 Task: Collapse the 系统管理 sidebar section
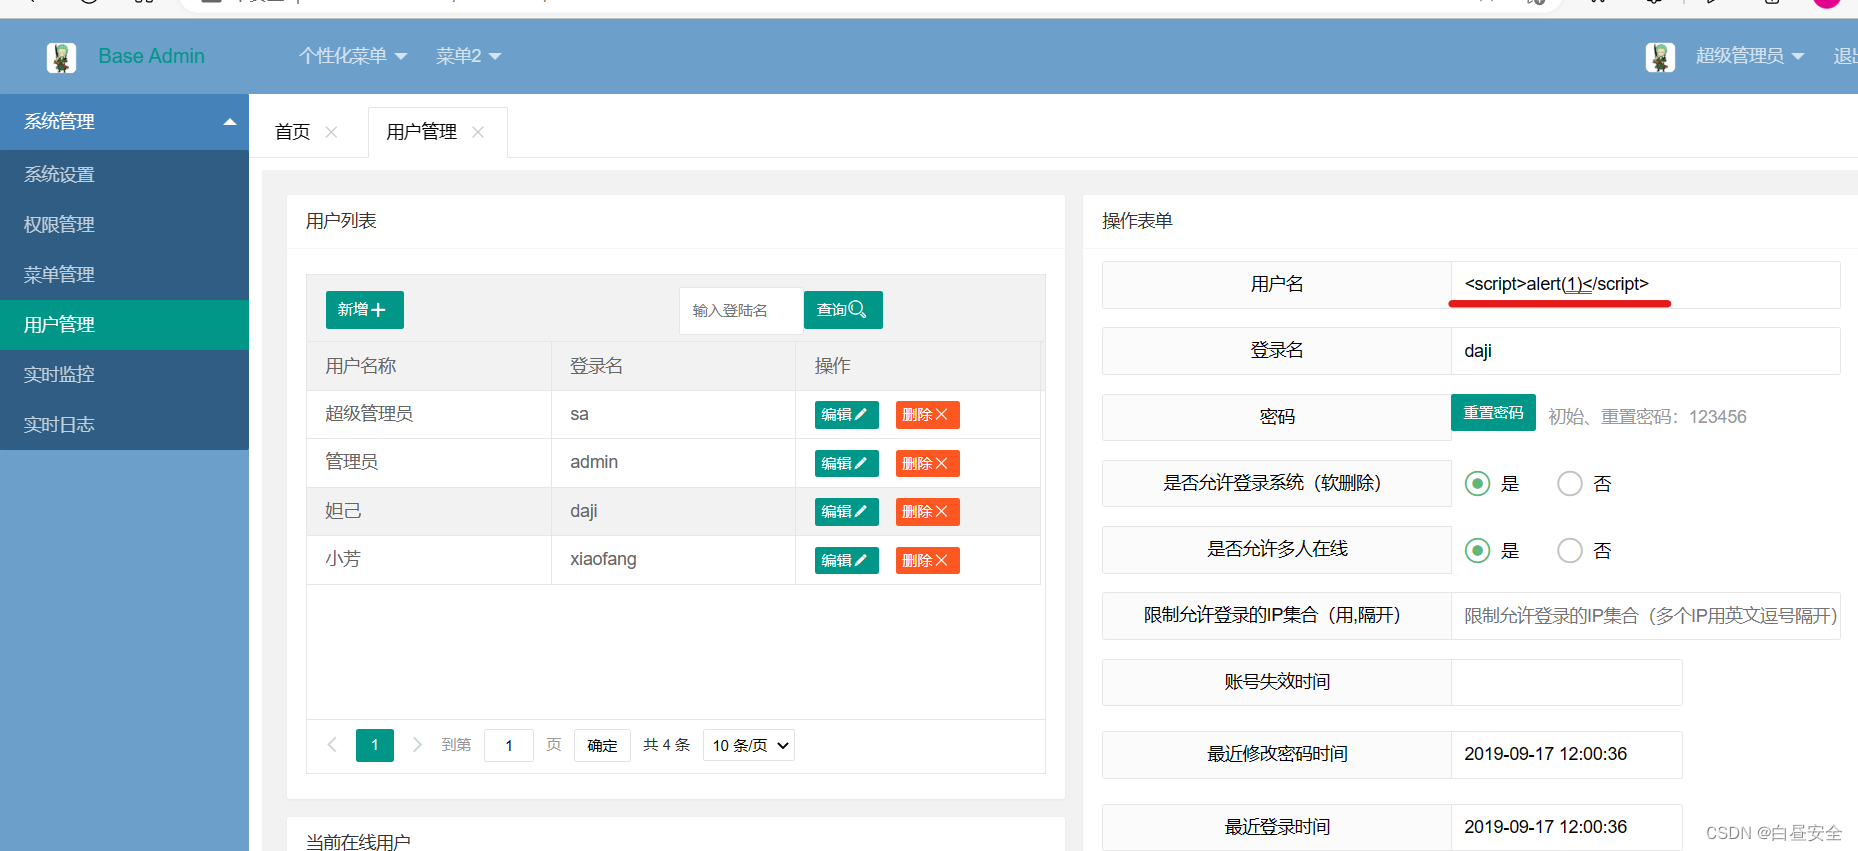point(124,122)
